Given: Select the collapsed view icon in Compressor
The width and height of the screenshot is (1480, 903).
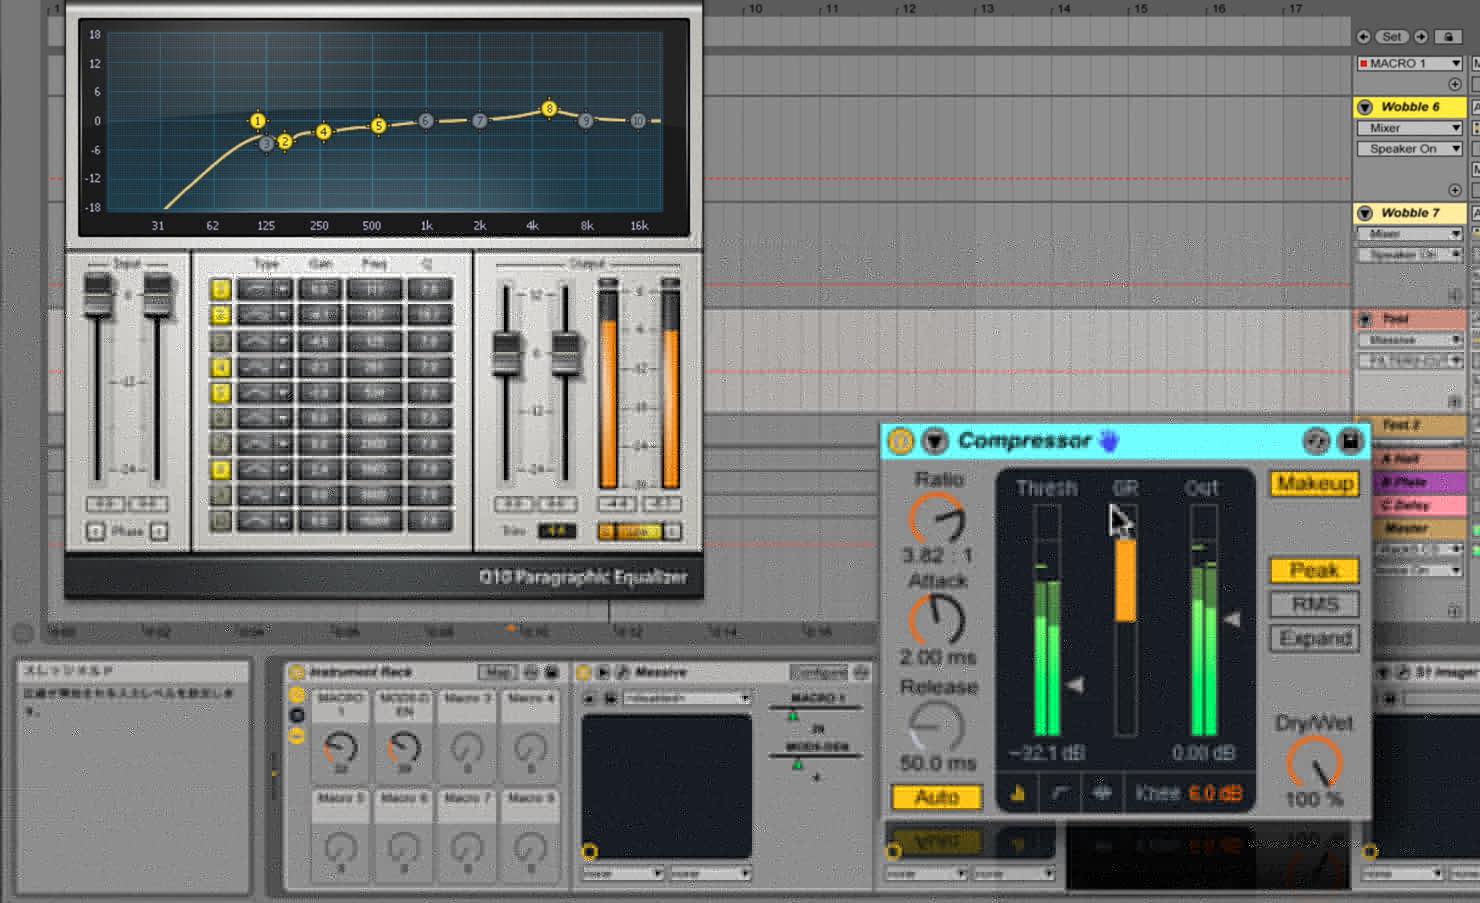Looking at the screenshot, I should point(1018,793).
